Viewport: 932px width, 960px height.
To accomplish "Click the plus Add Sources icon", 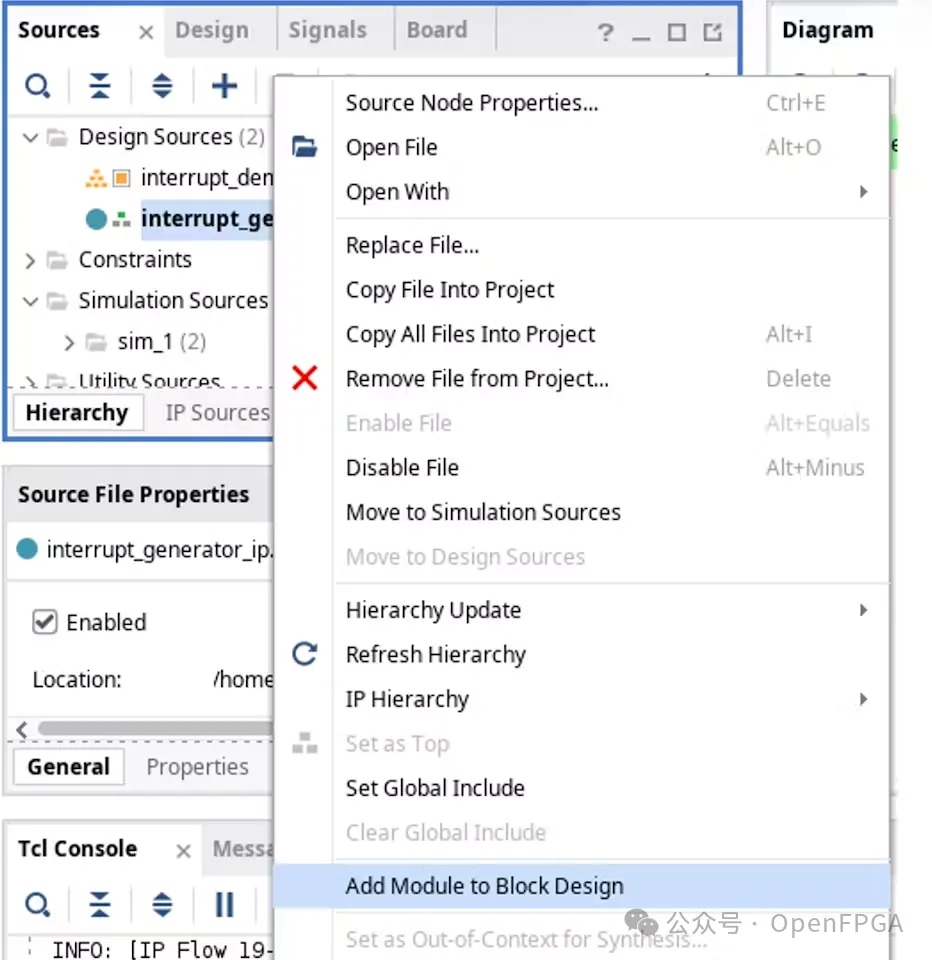I will click(224, 87).
